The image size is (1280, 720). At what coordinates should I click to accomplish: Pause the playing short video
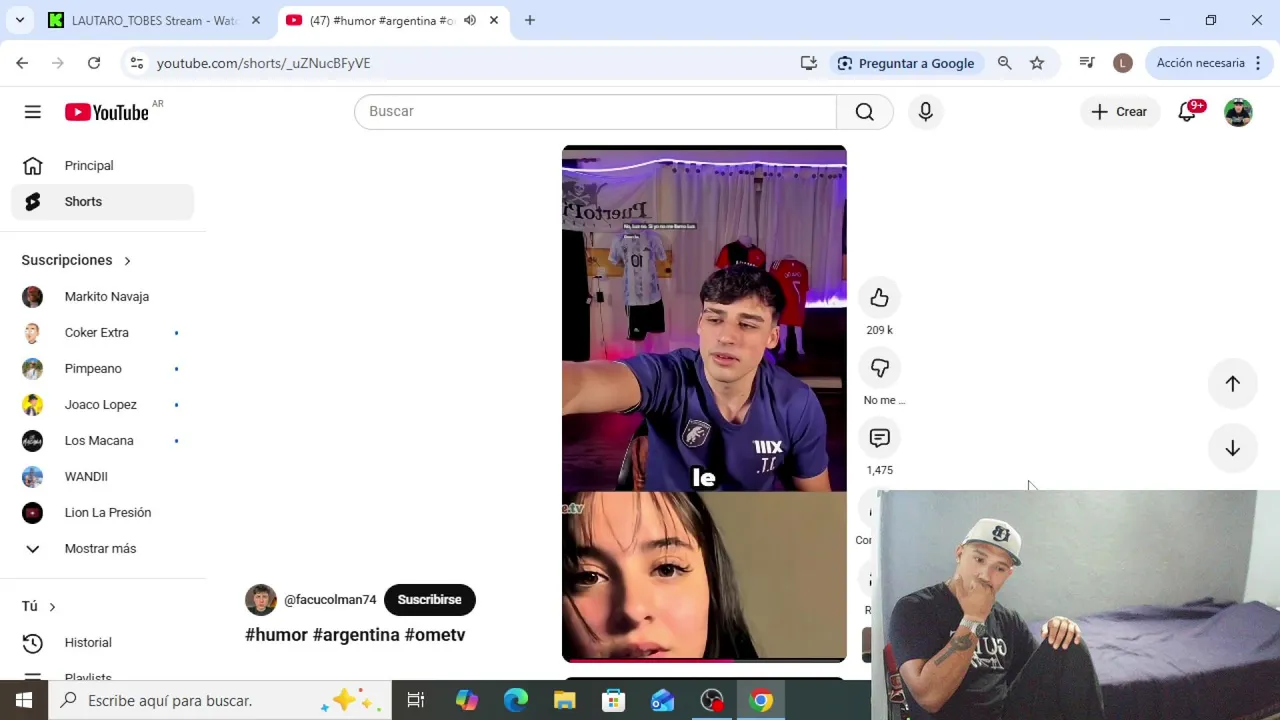pos(704,404)
